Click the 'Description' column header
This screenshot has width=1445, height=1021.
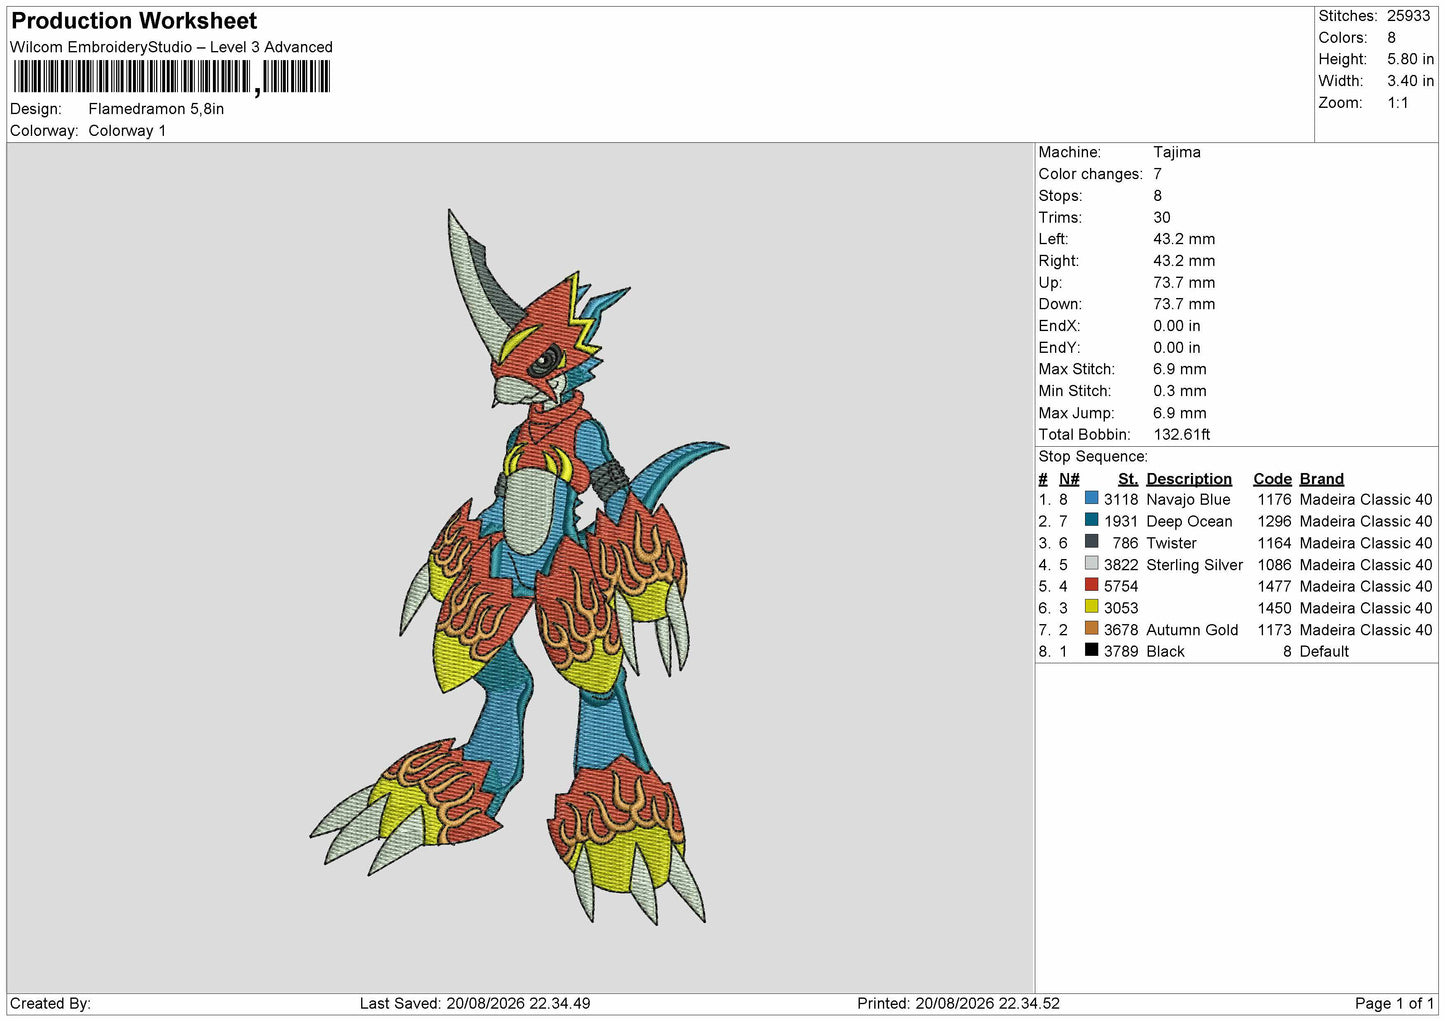click(1189, 479)
